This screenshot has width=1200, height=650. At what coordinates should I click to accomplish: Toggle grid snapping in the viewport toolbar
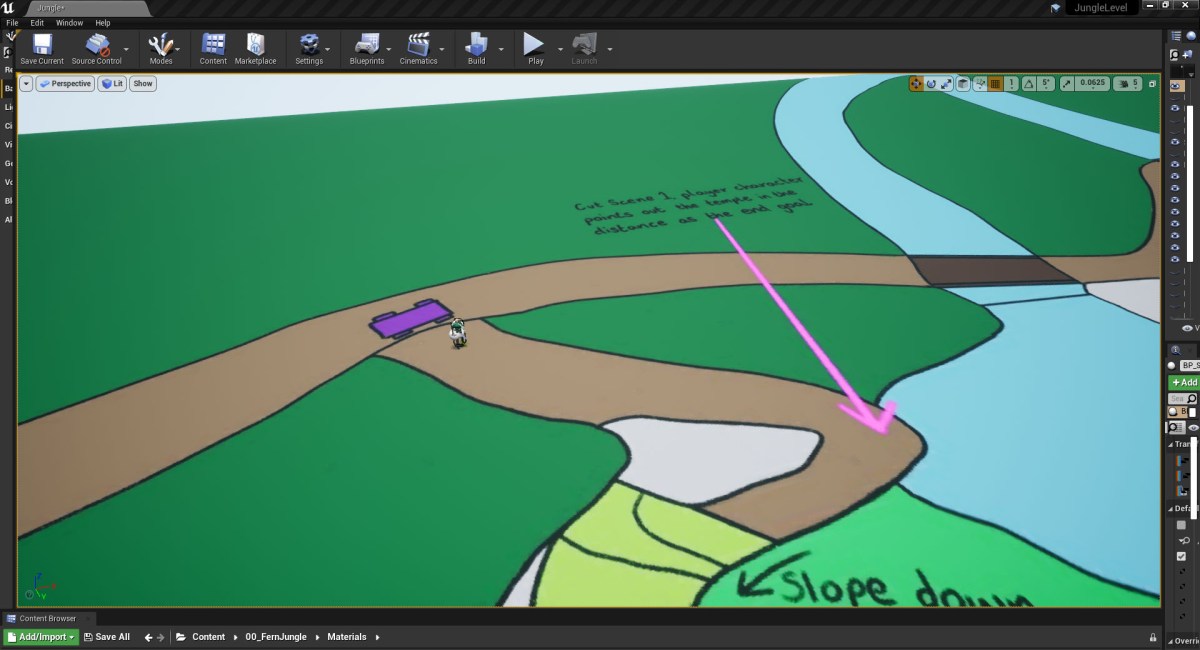[995, 84]
